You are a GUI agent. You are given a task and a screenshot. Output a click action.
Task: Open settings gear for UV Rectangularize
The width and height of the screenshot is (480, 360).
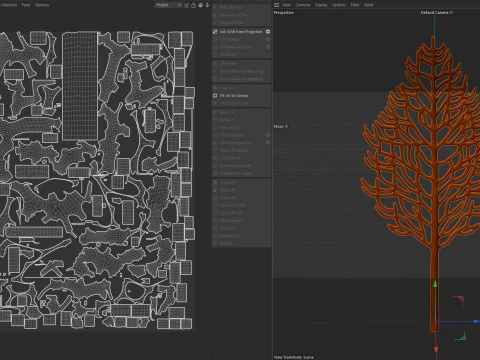pos(268,143)
